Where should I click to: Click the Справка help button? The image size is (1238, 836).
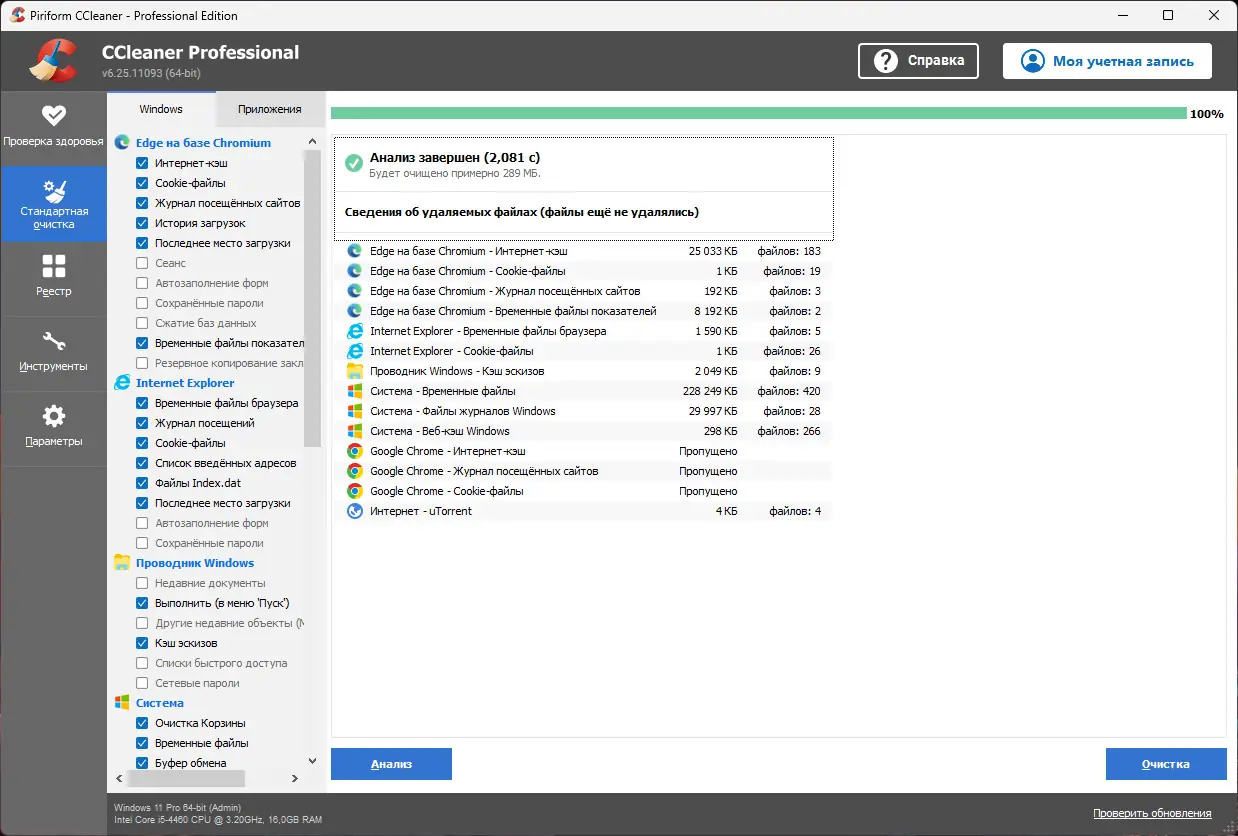tap(918, 61)
